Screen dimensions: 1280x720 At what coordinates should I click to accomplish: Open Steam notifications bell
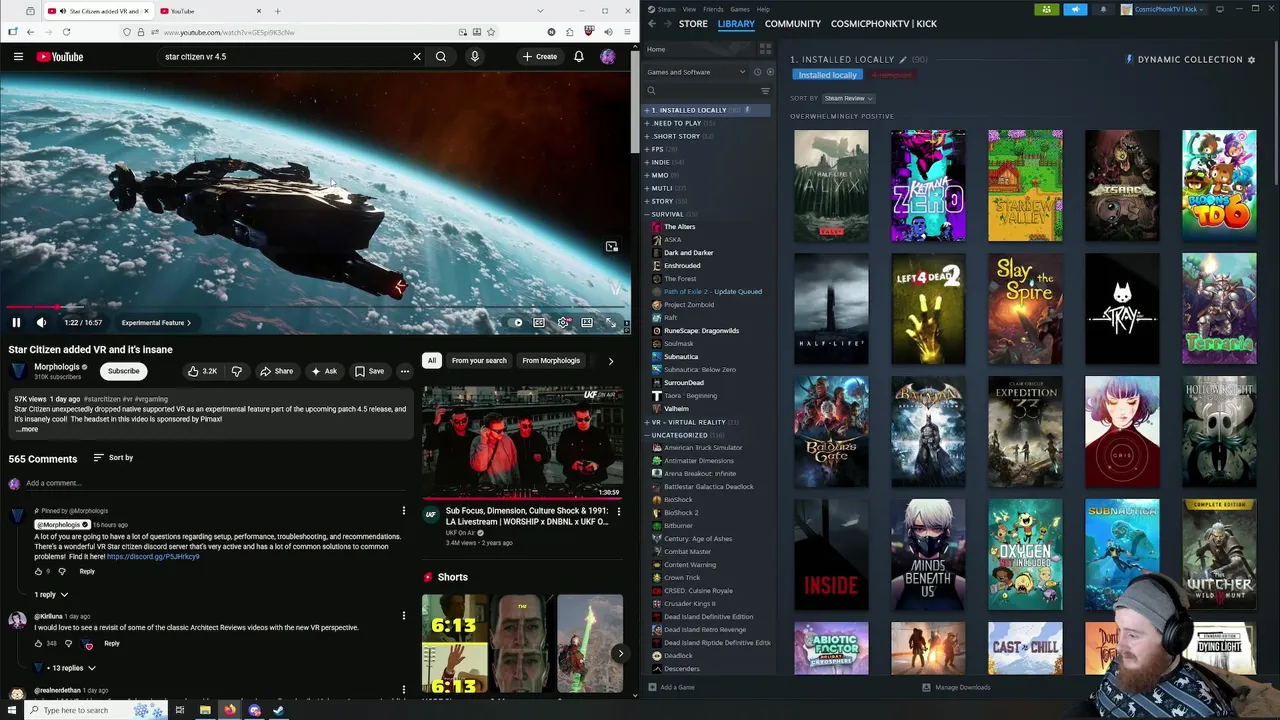pos(1104,9)
